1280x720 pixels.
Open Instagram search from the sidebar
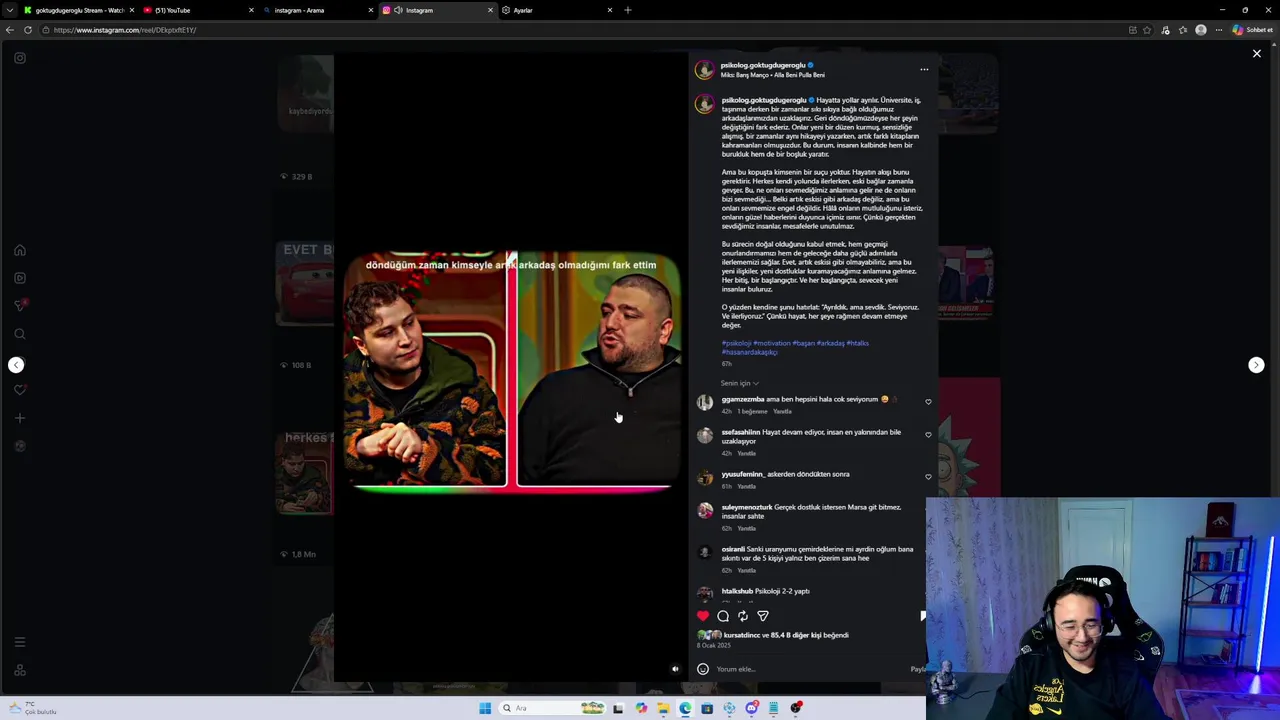(20, 334)
